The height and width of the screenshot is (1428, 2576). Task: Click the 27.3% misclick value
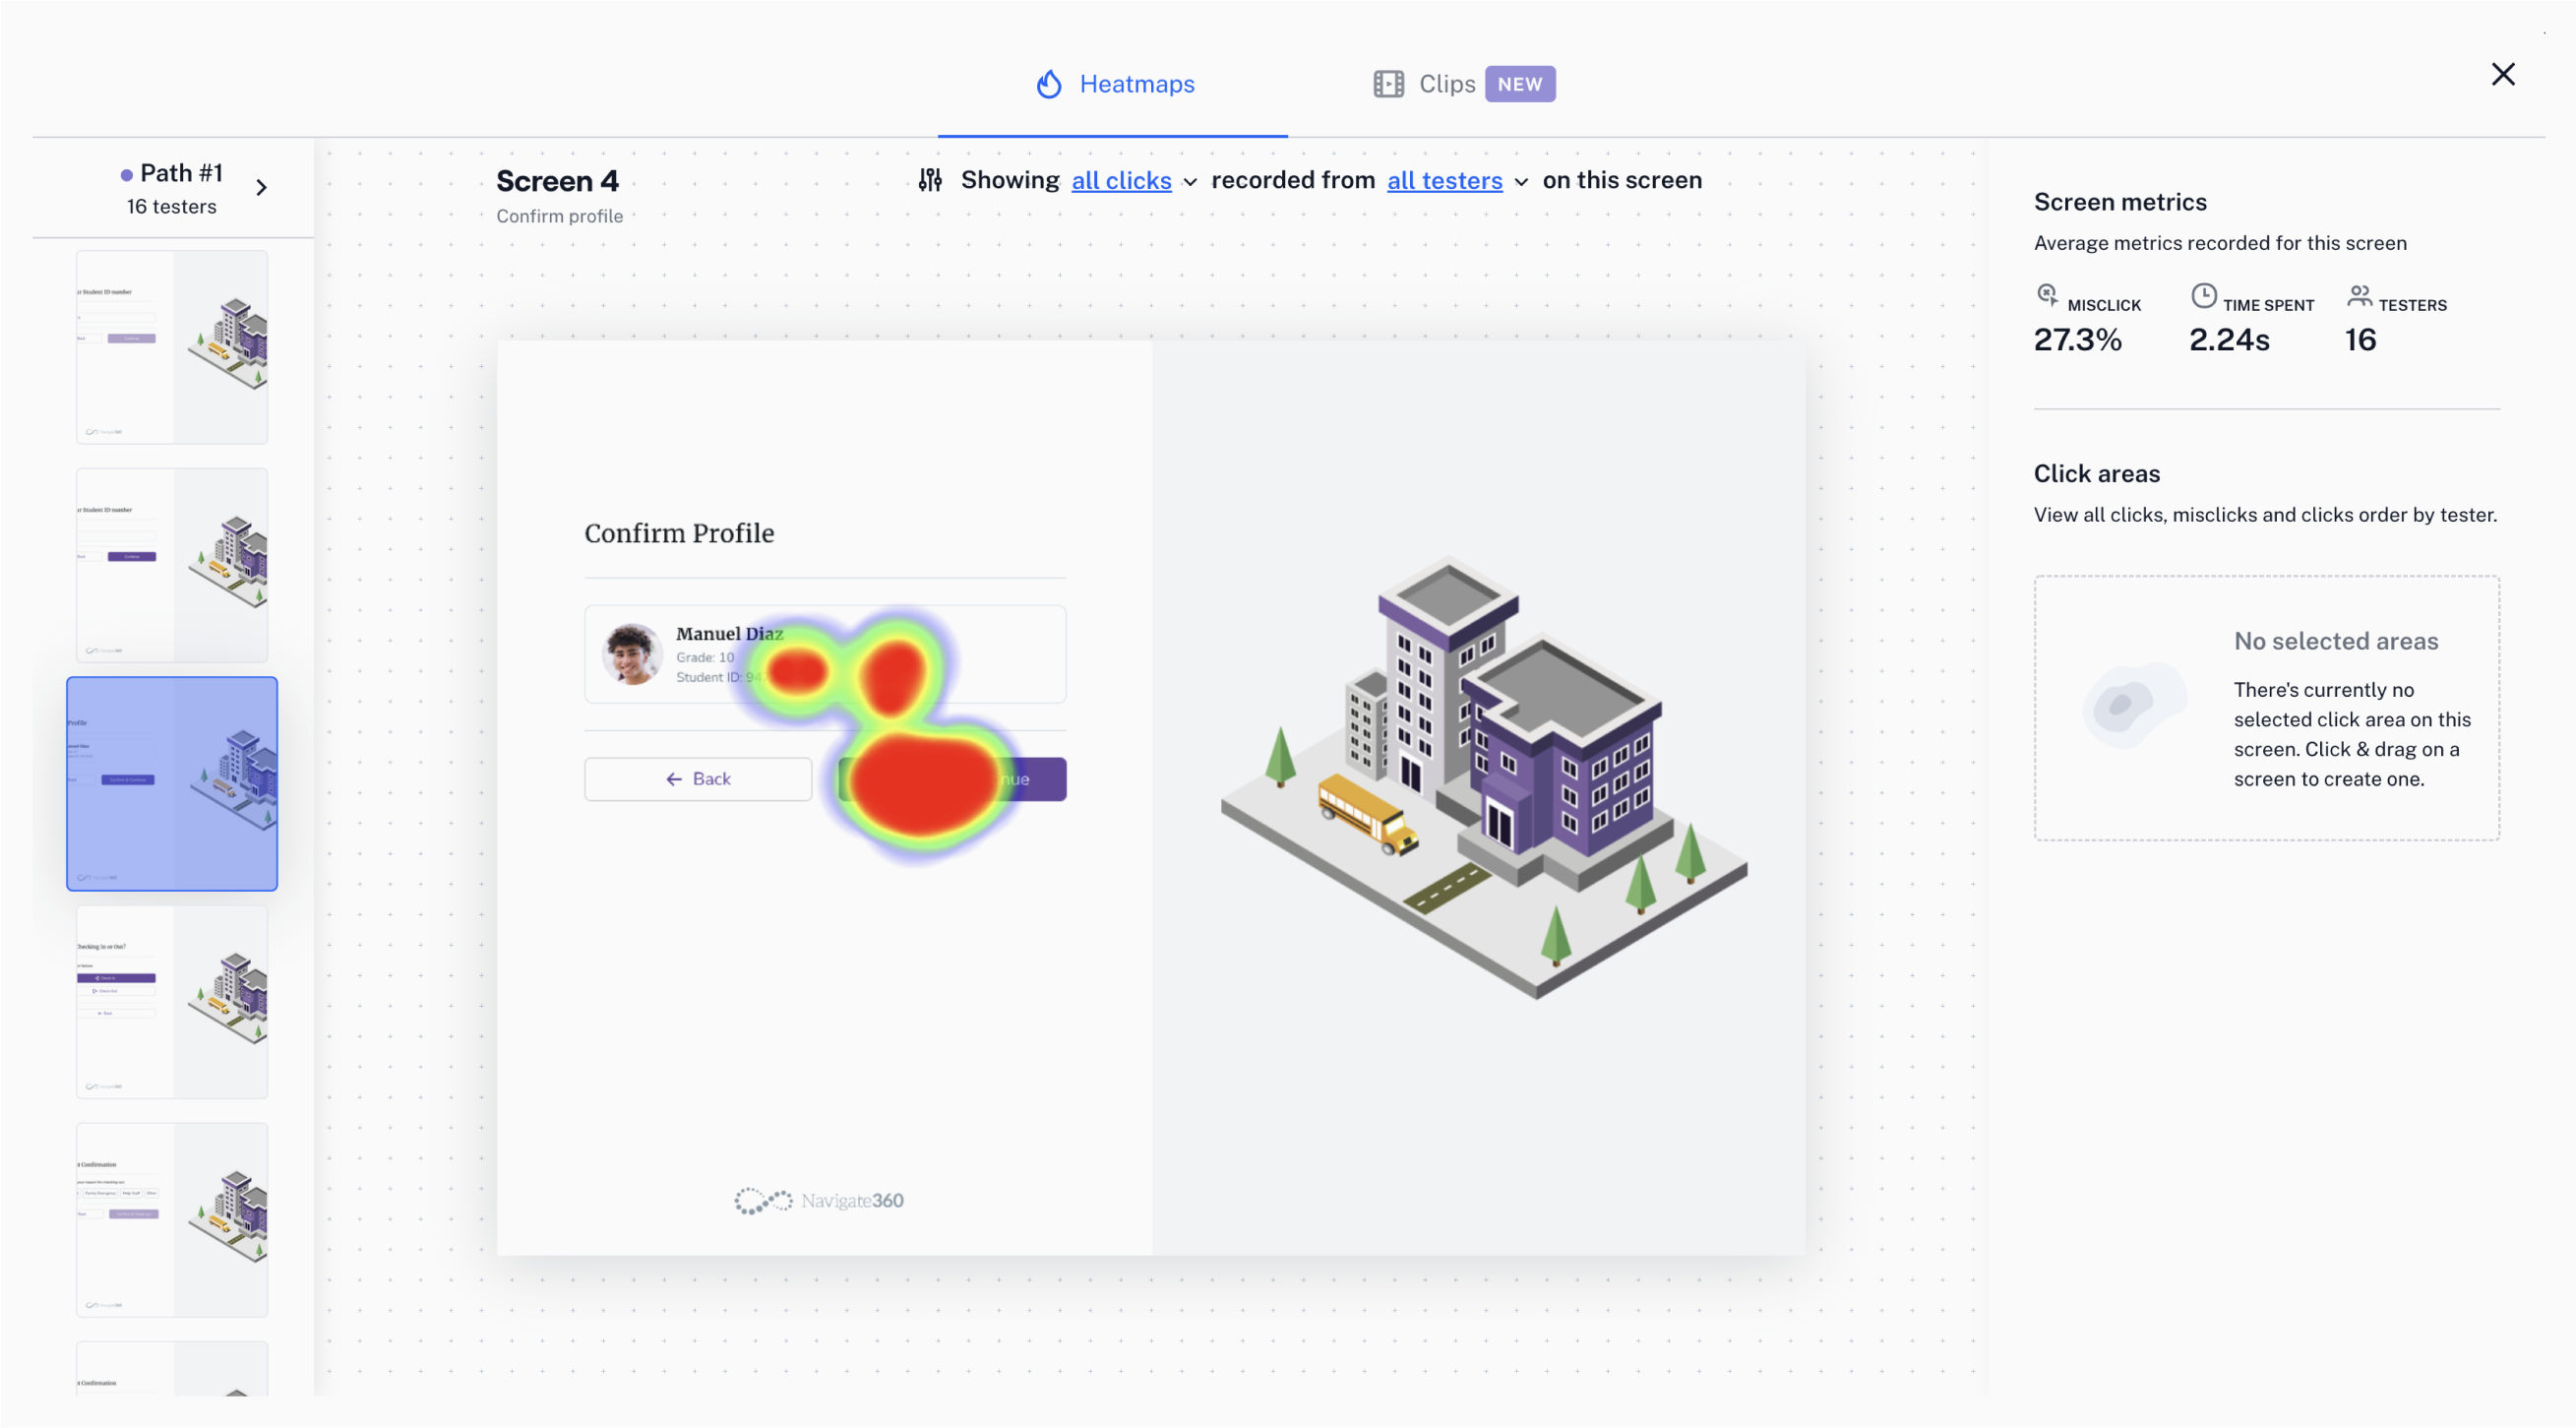coord(2077,340)
